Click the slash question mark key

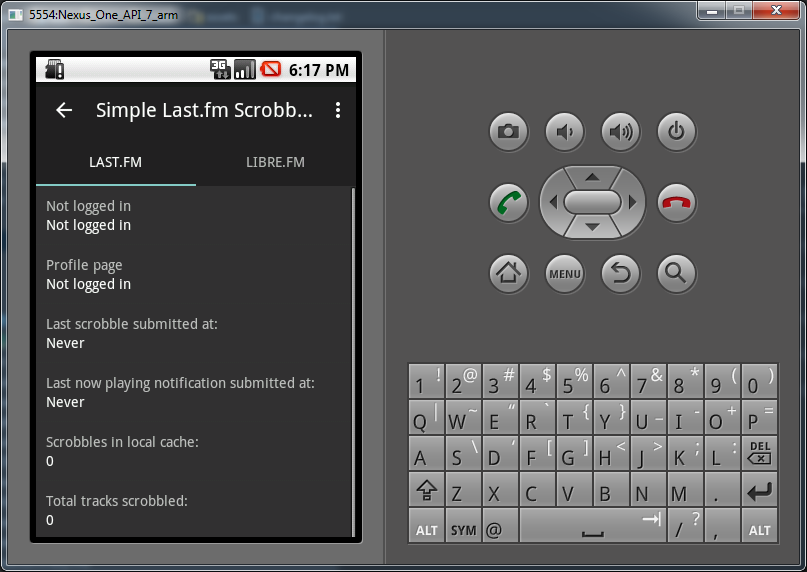pos(686,526)
